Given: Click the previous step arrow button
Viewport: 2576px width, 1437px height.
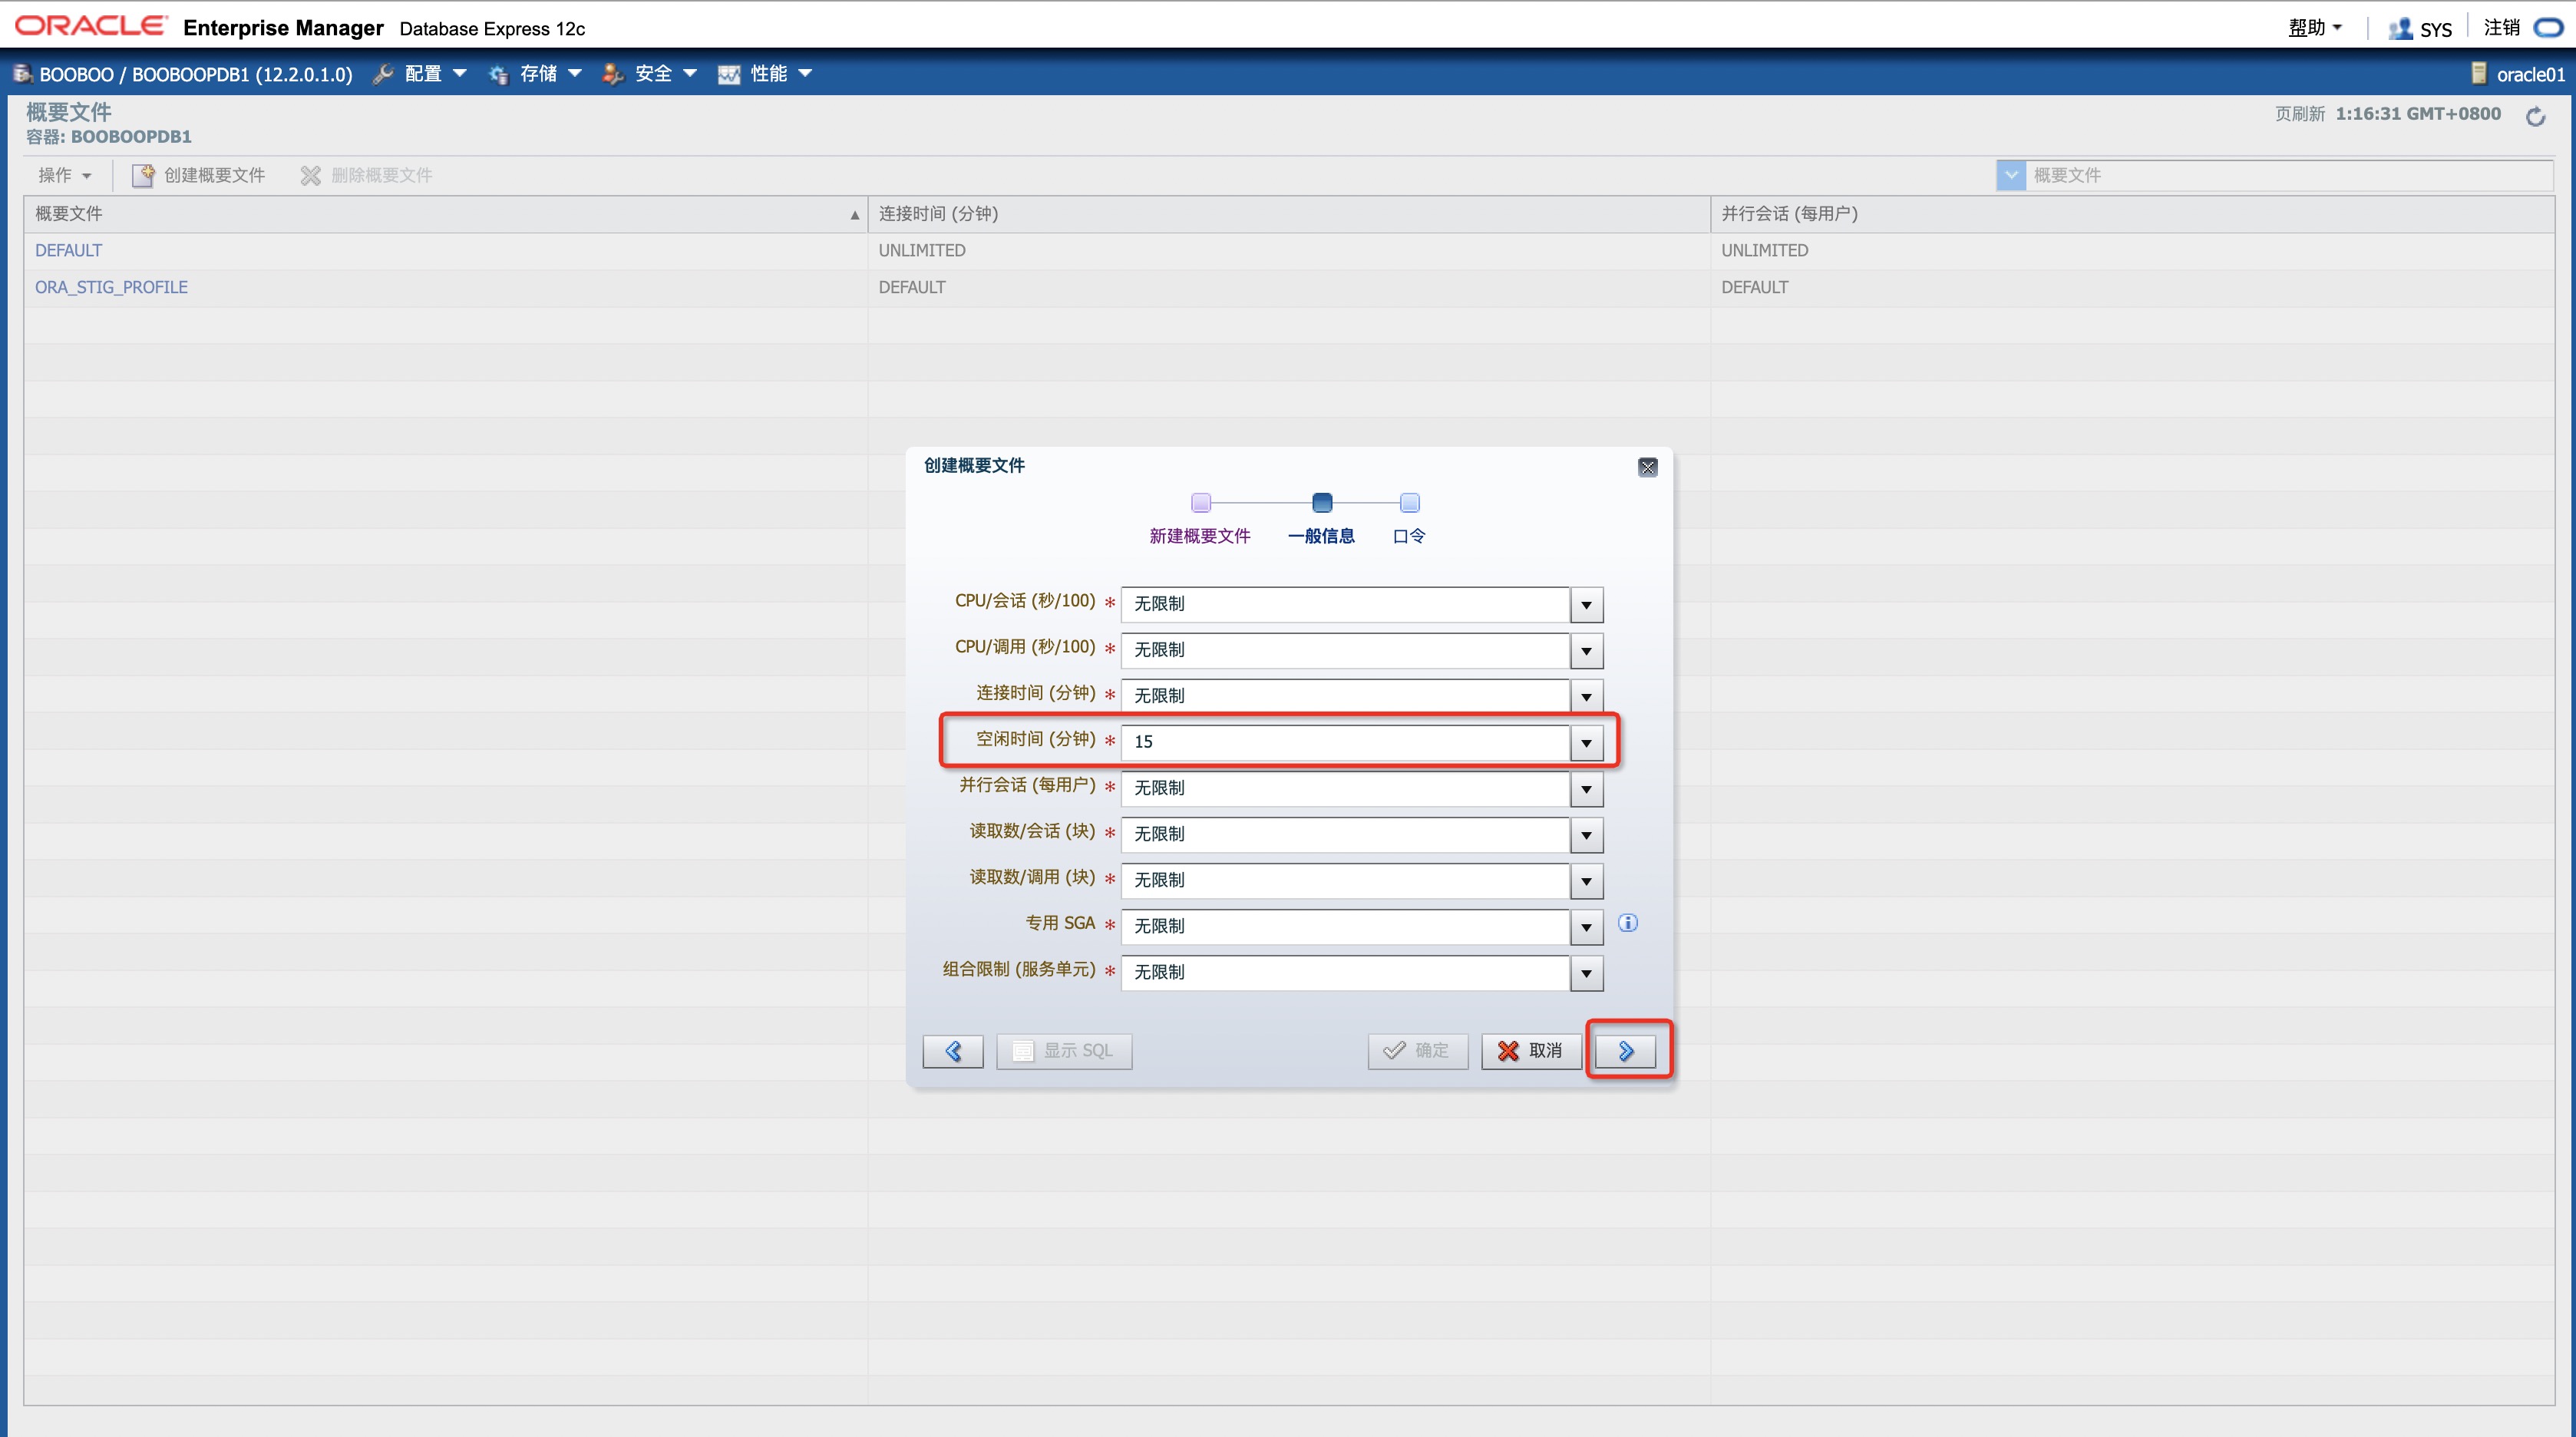Looking at the screenshot, I should pos(953,1050).
